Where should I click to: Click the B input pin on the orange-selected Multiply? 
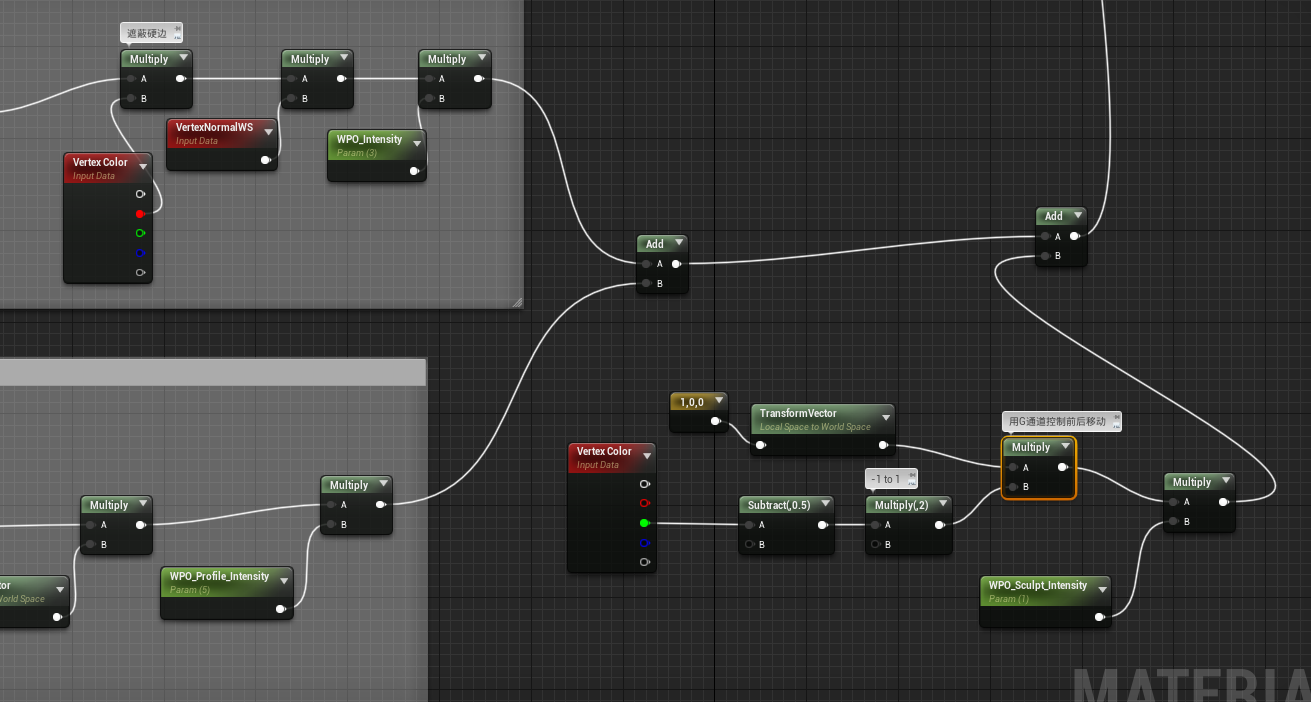[1013, 487]
